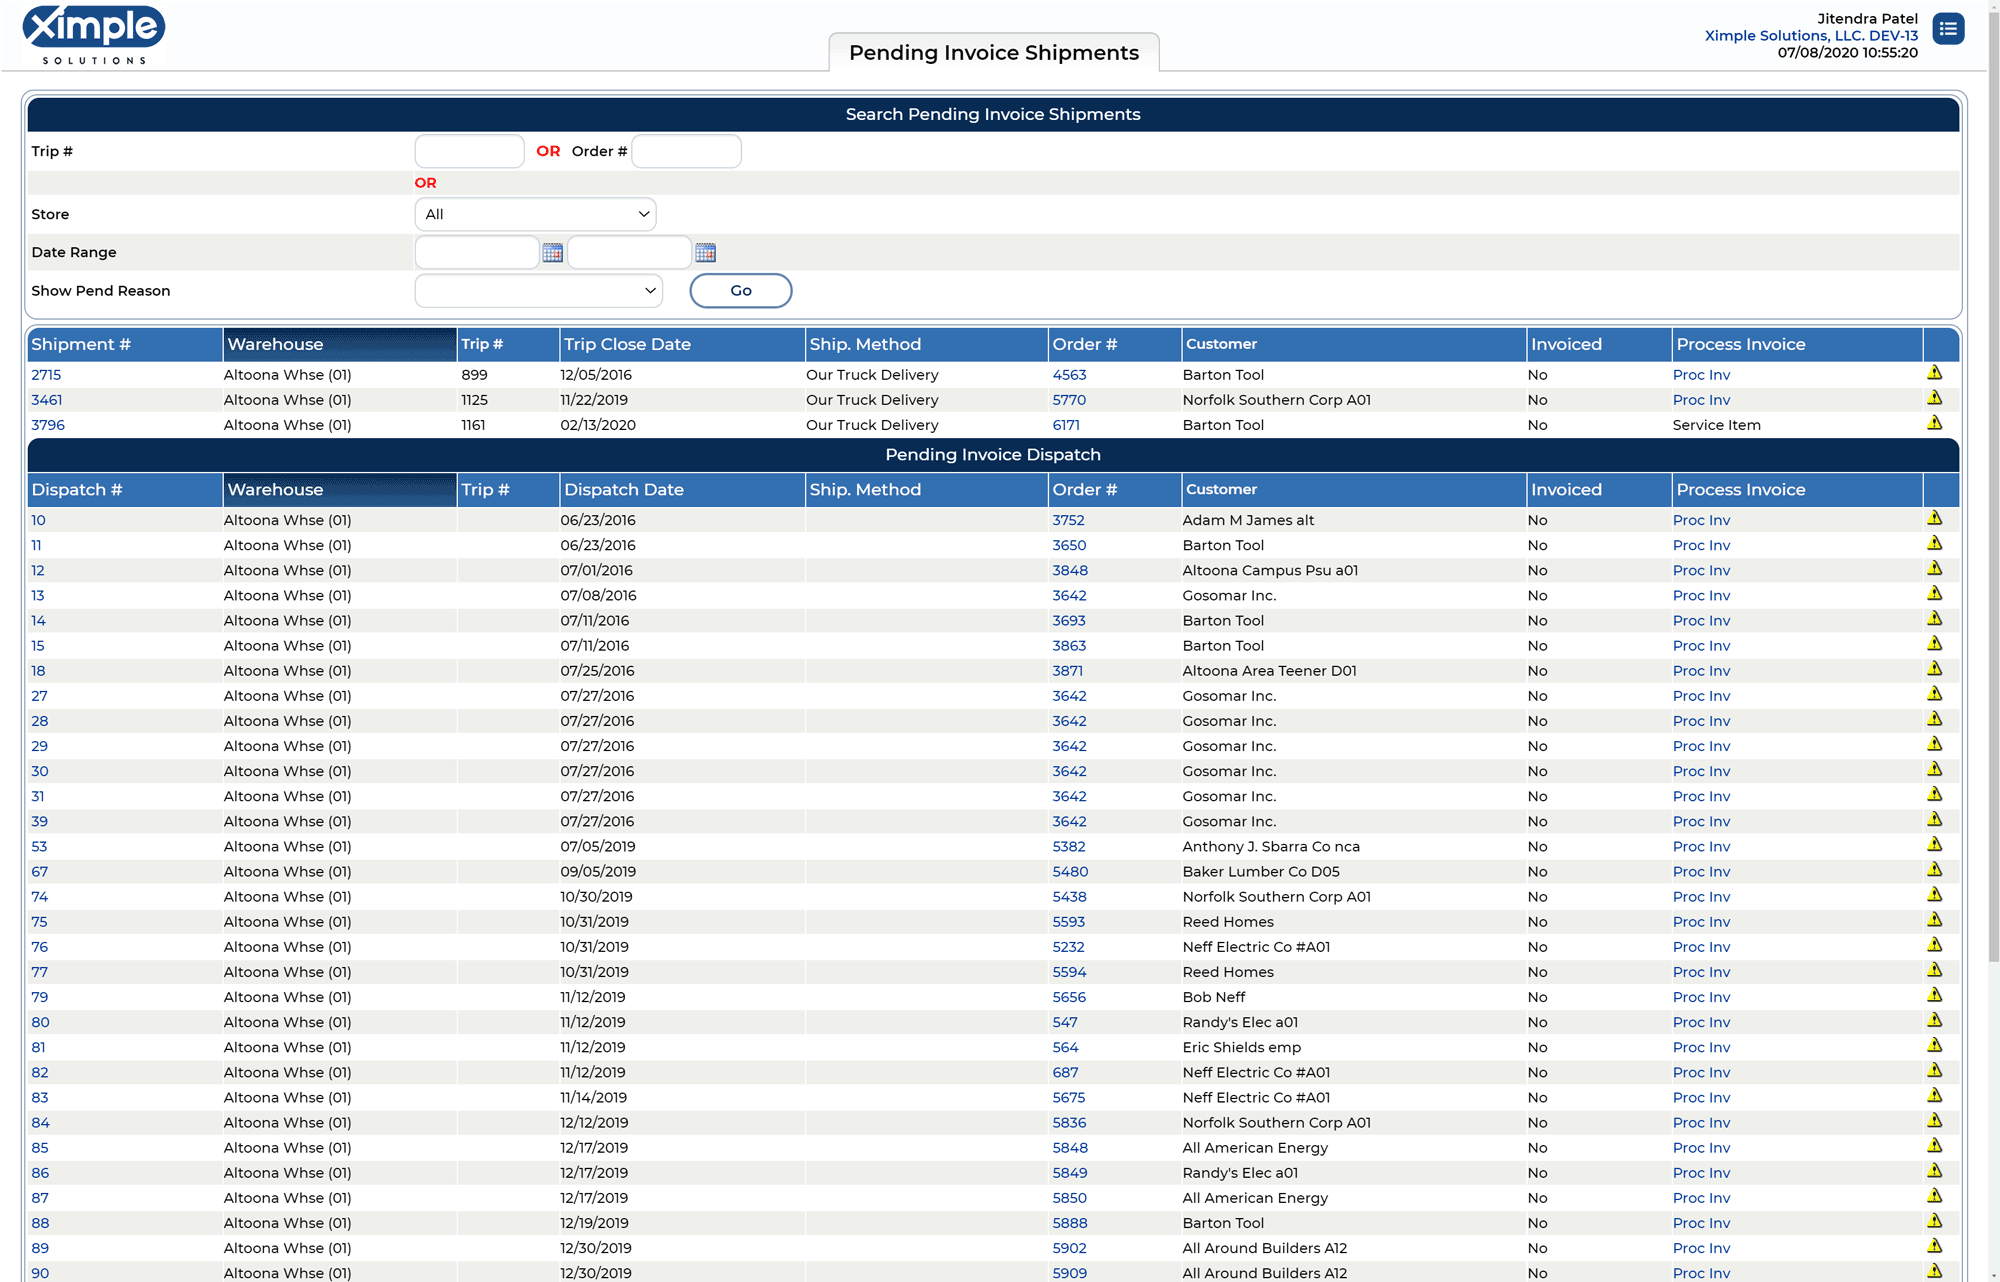Screen dimensions: 2000x1282
Task: Open dispatch 10 details
Action: point(38,520)
